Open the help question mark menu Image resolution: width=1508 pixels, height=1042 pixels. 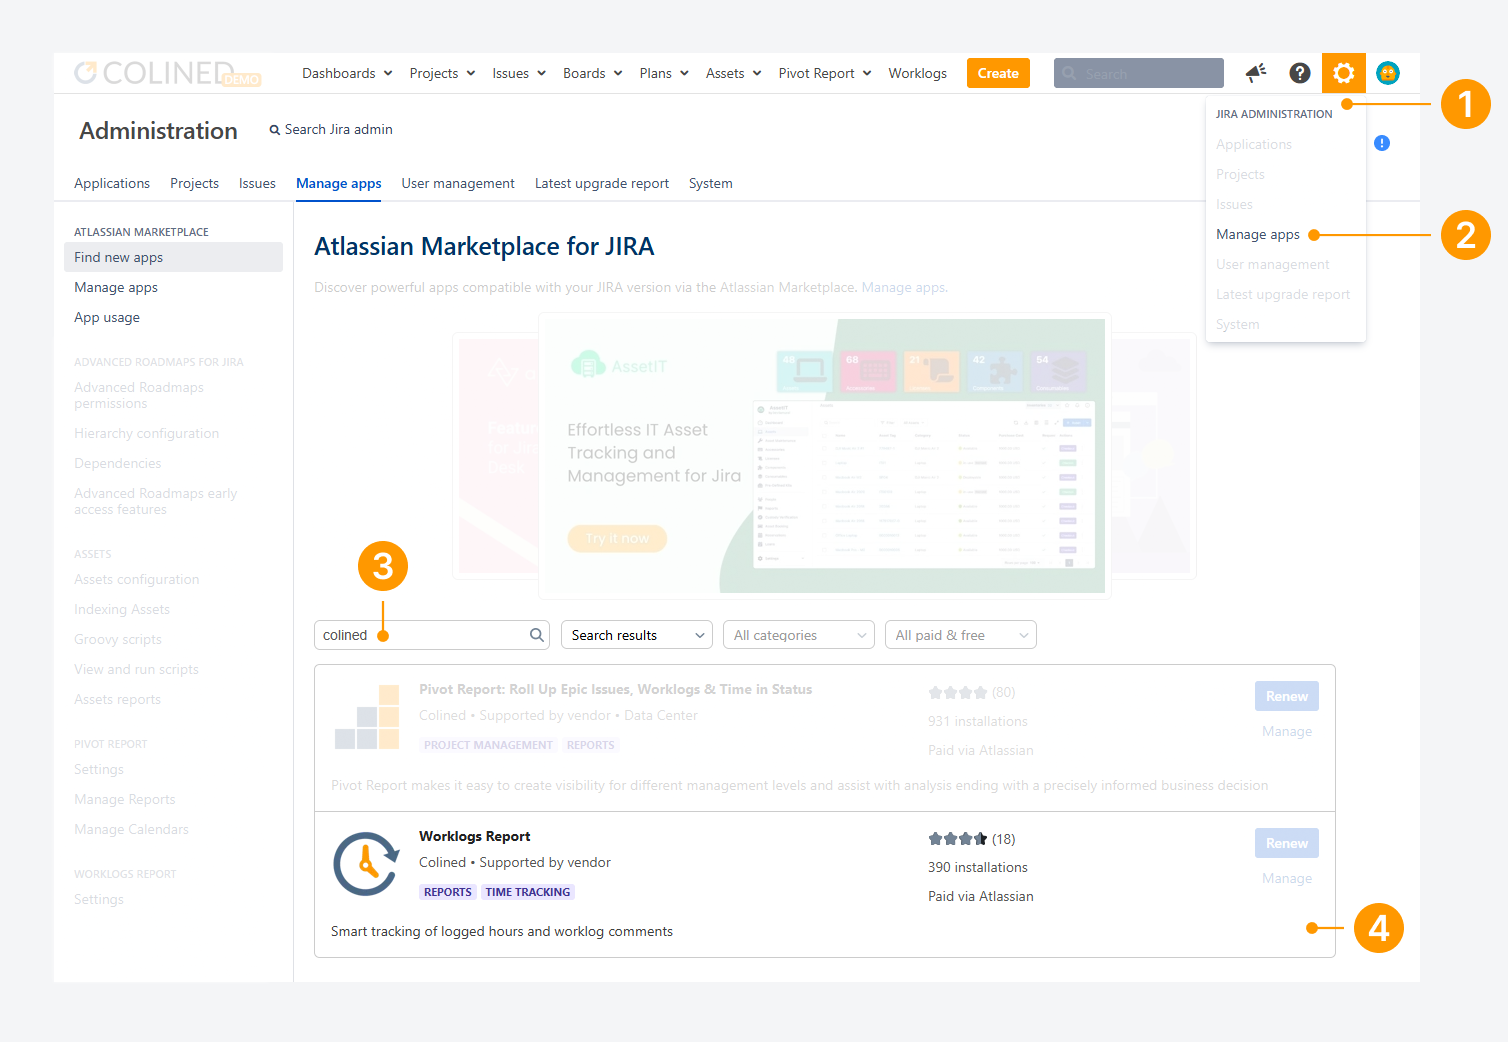tap(1300, 73)
